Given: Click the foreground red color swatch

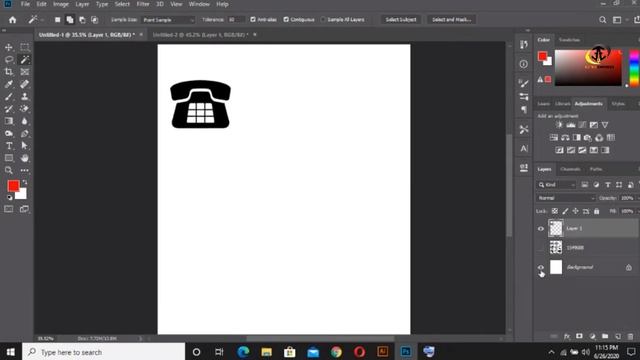Looking at the screenshot, I should [x=13, y=186].
